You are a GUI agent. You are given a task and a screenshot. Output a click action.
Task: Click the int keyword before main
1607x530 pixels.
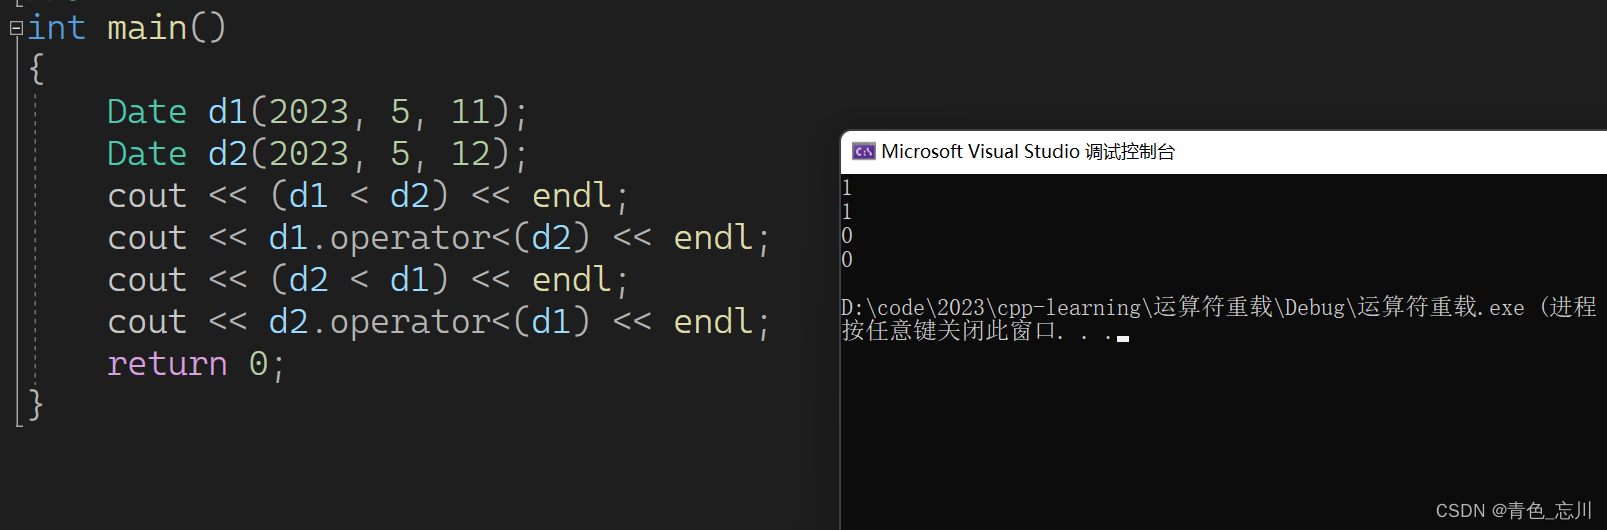click(57, 28)
